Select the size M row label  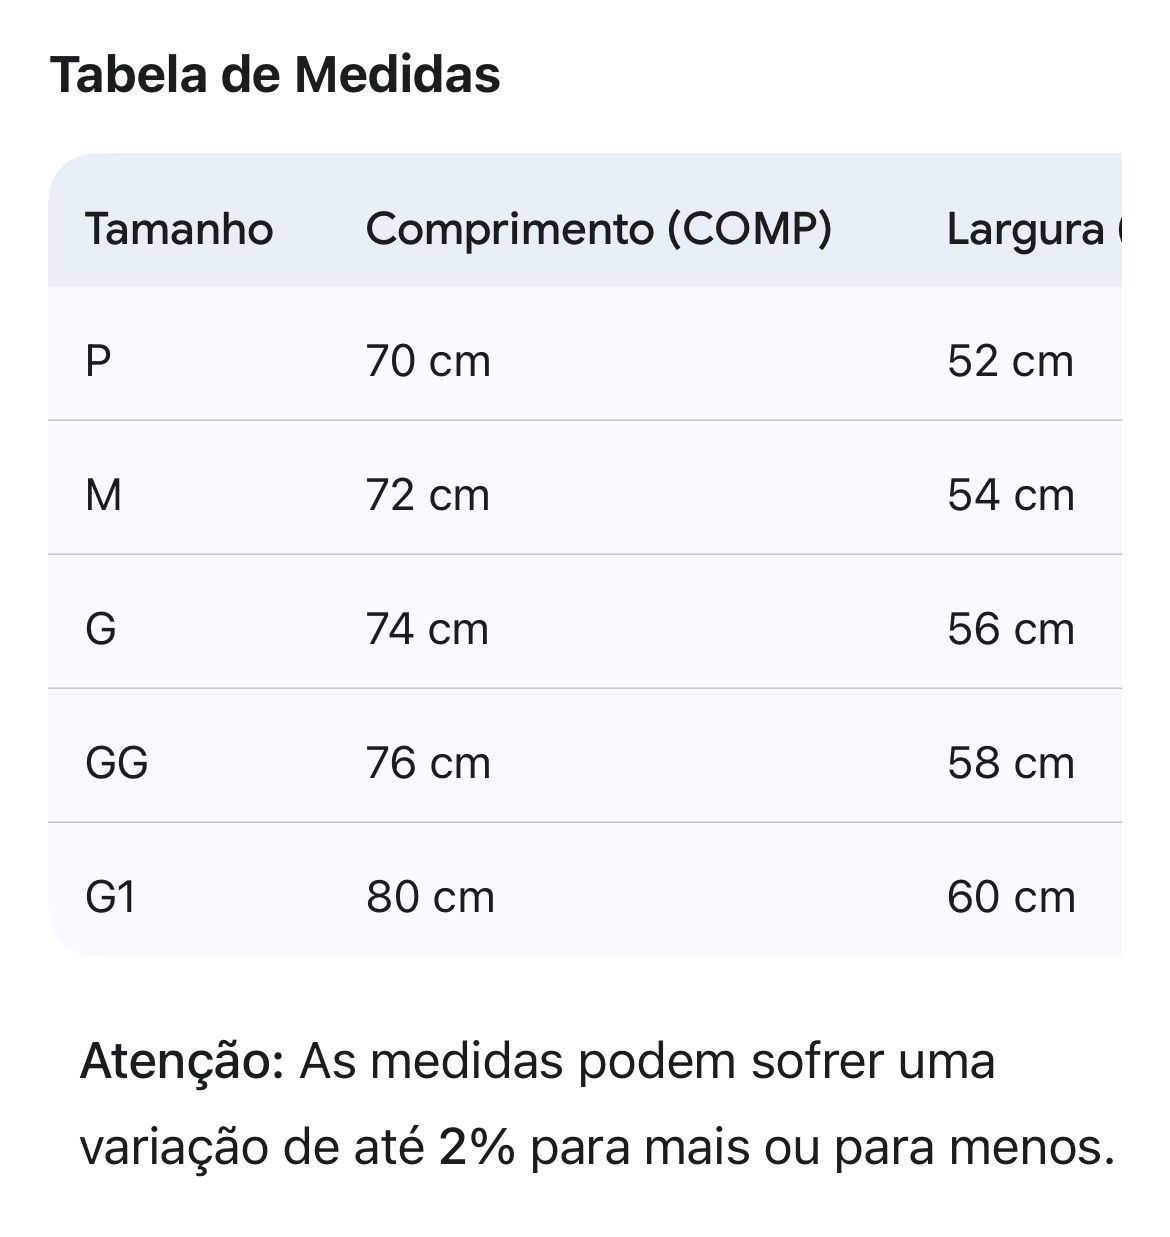[103, 495]
